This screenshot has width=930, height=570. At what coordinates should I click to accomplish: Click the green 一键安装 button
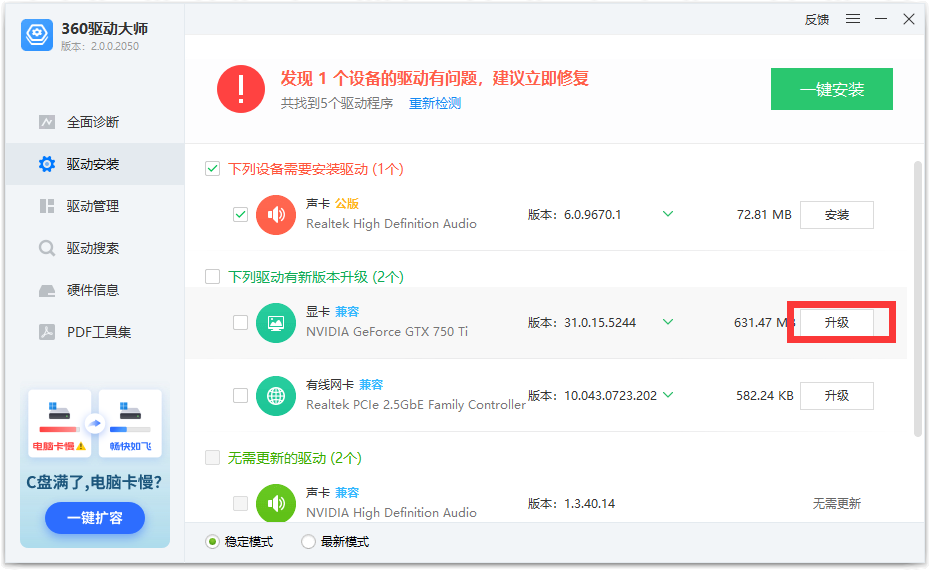click(832, 89)
